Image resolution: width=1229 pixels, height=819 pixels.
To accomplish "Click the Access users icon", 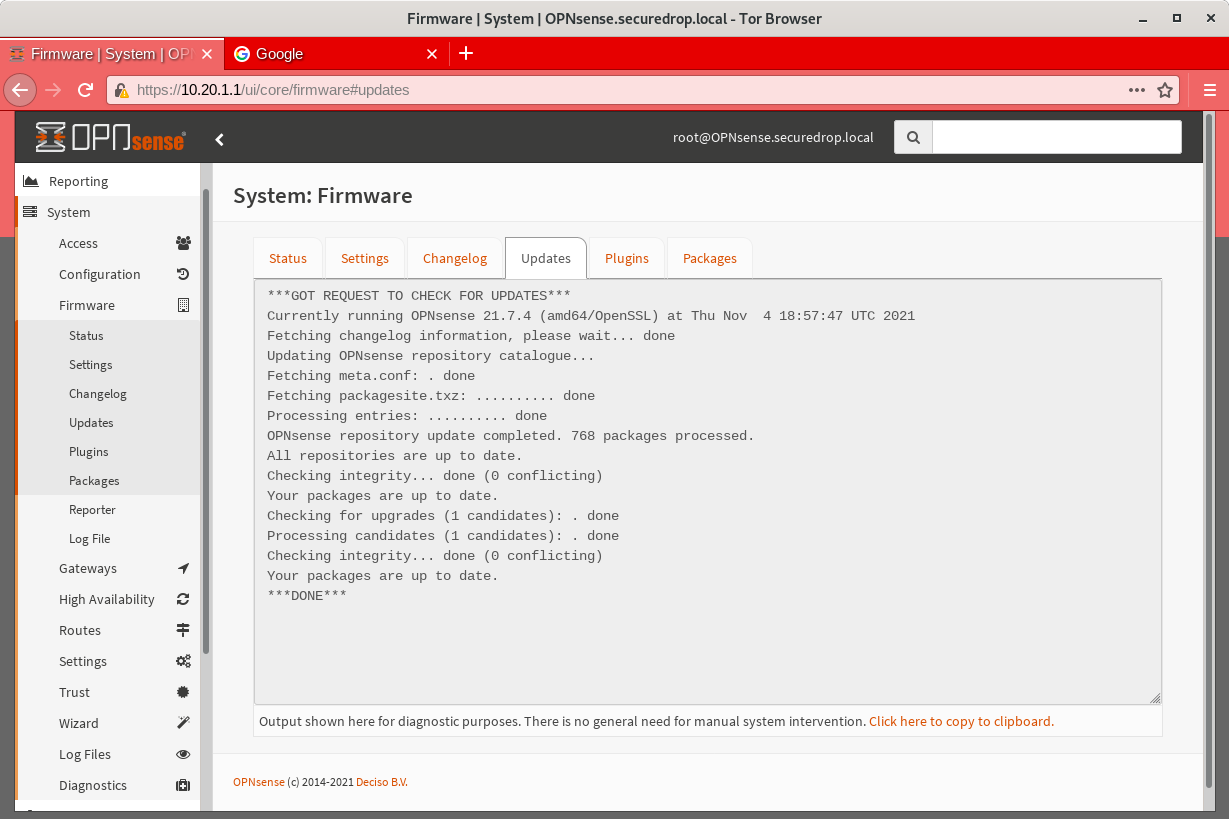I will (182, 243).
